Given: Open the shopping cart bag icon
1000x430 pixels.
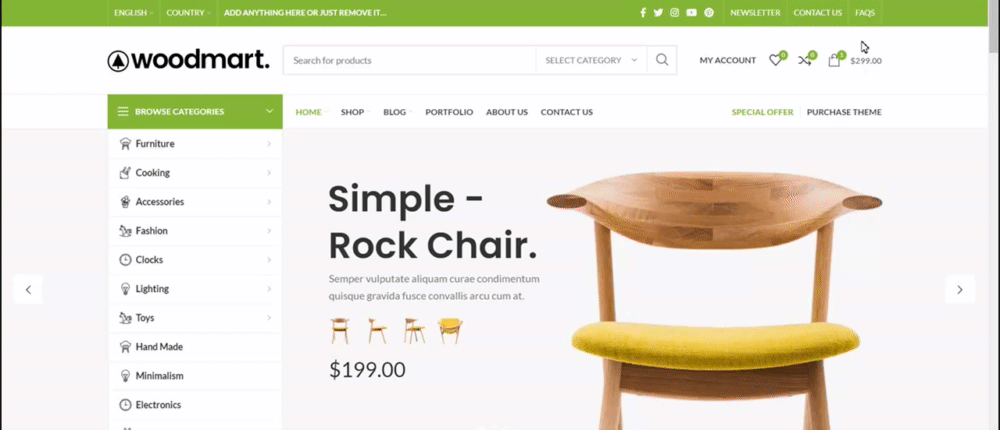Looking at the screenshot, I should [x=834, y=60].
